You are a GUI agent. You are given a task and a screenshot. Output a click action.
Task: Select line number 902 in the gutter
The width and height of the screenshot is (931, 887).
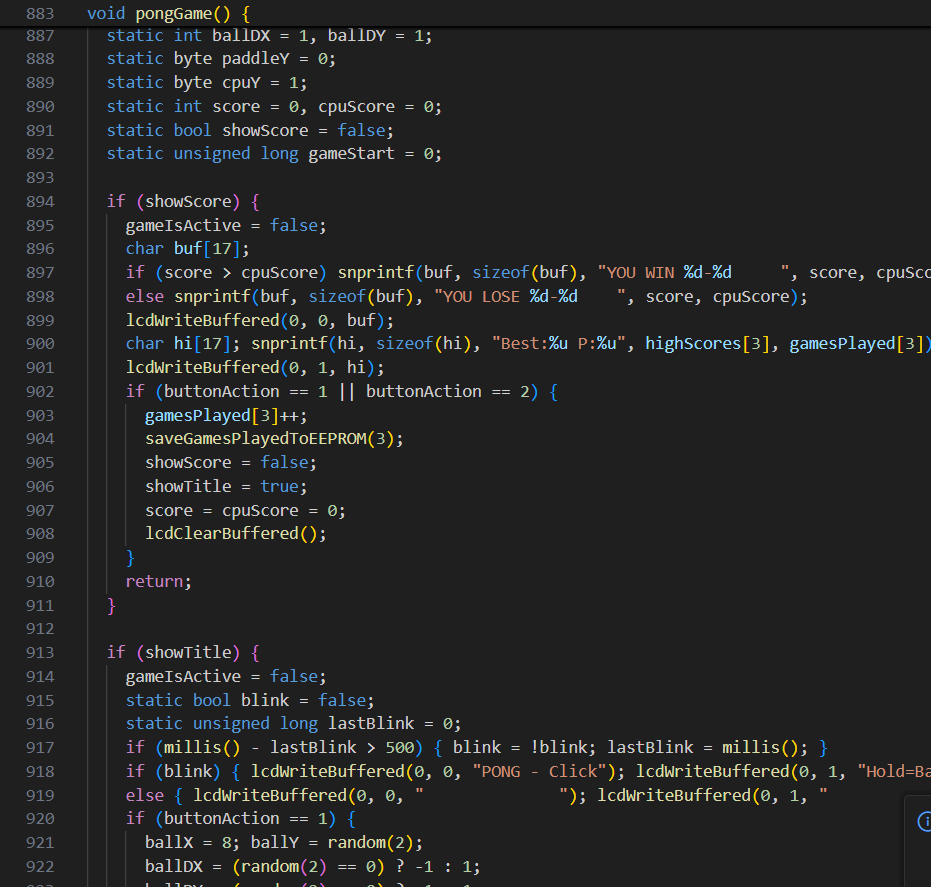40,391
